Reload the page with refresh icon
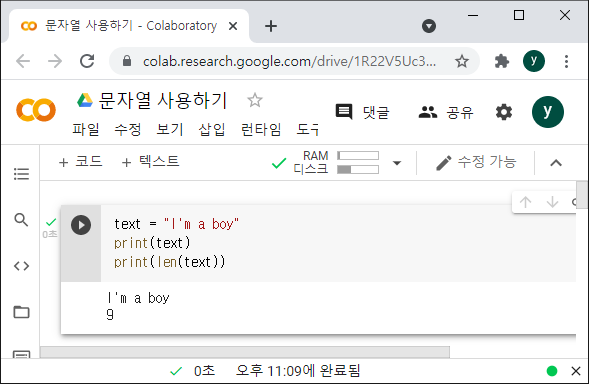Screen dimensions: 589x384 [87, 61]
